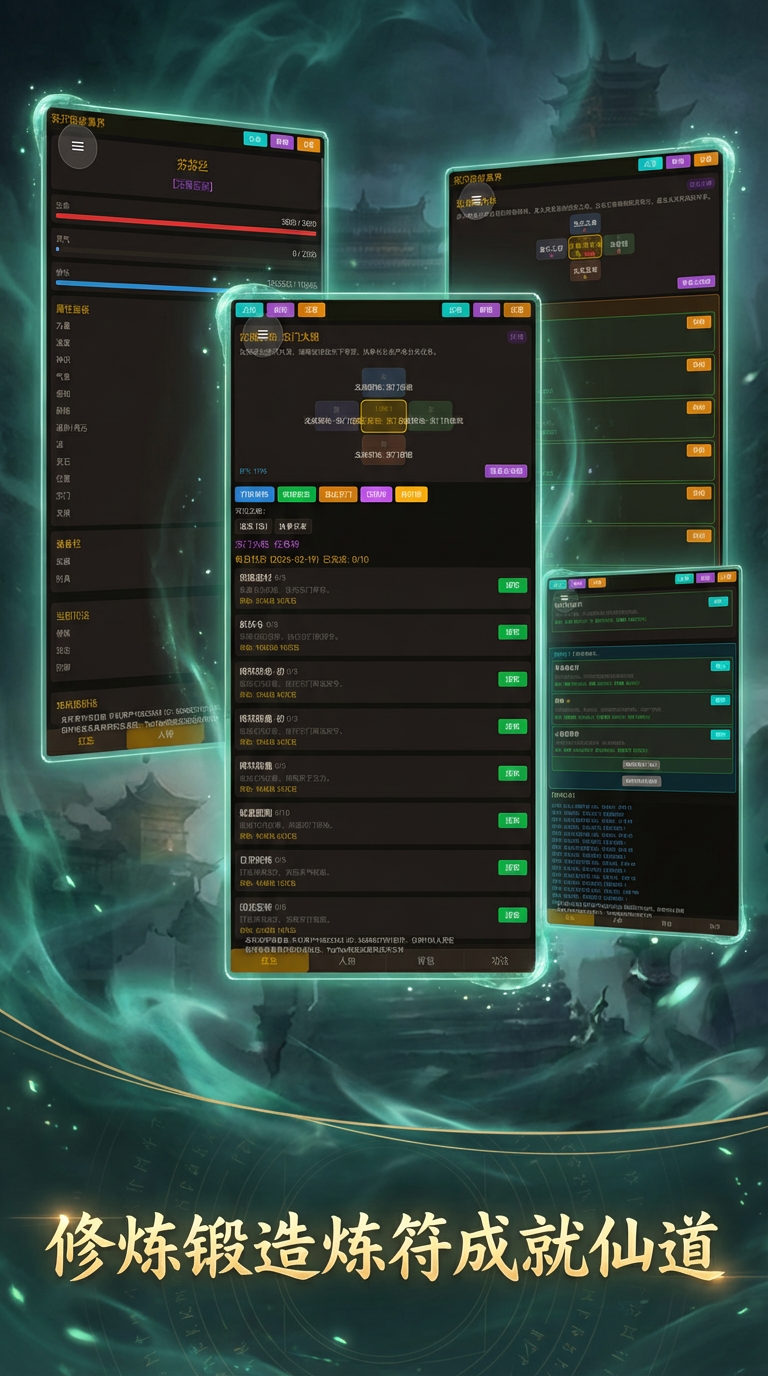Click the blue action button under center phone's map card
Image resolution: width=768 pixels, height=1376 pixels.
[x=254, y=494]
